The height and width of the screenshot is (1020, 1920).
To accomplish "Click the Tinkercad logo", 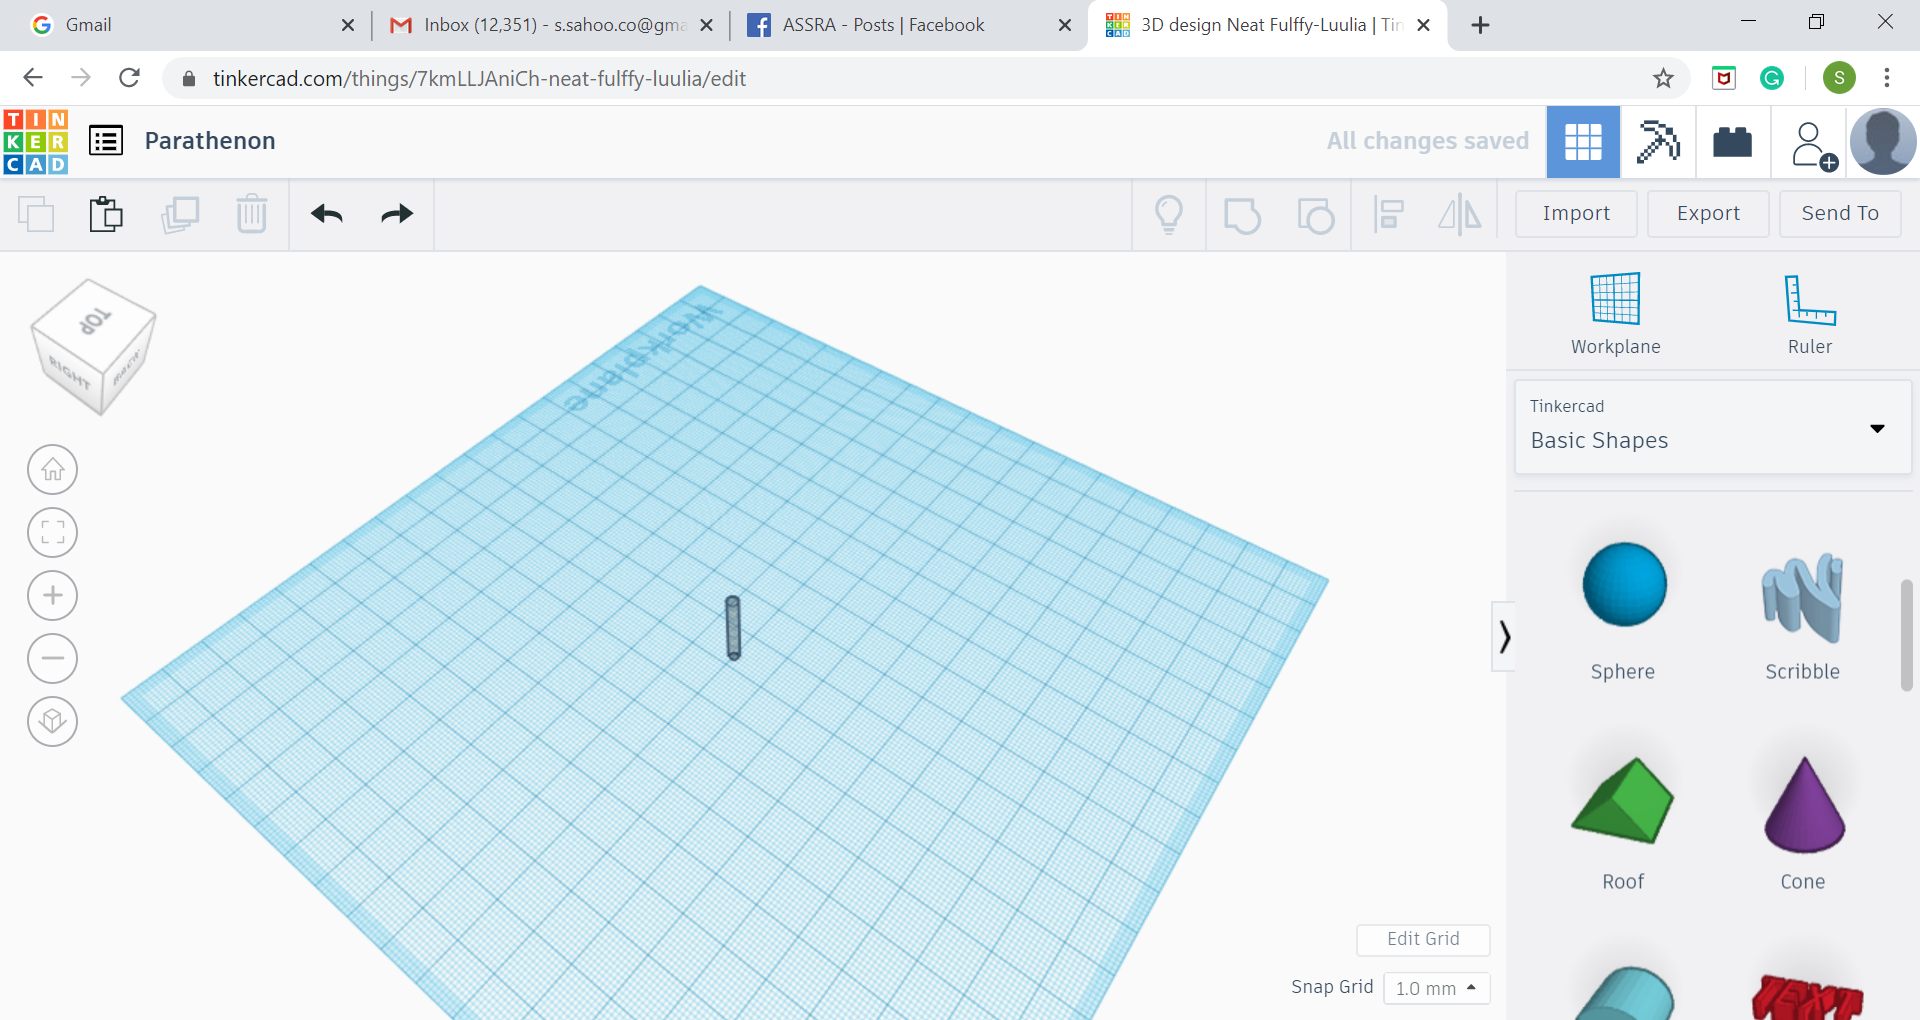I will pos(36,142).
